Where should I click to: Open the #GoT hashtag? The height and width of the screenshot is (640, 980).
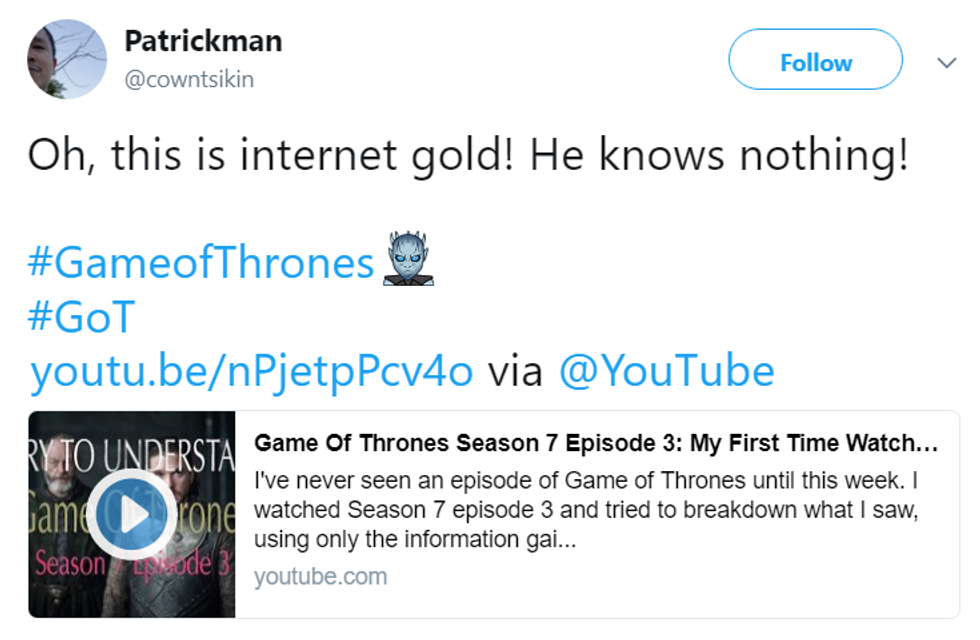(81, 317)
